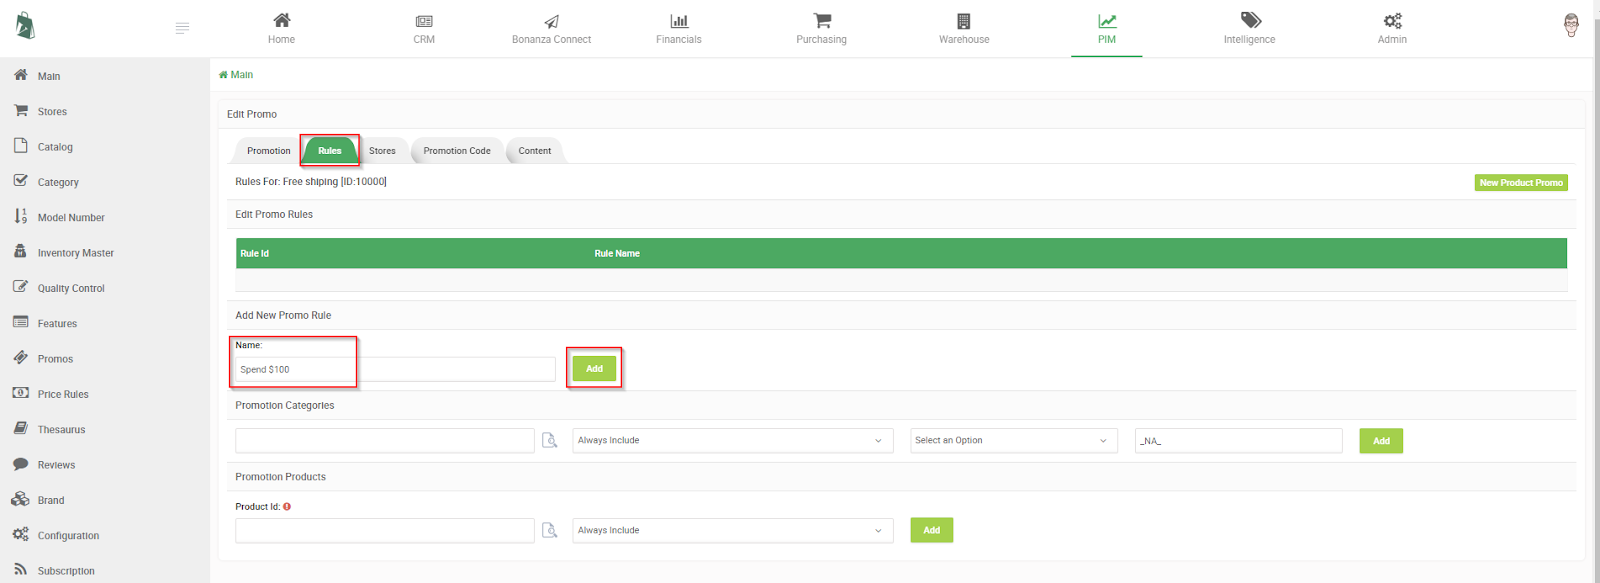1600x583 pixels.
Task: Click the Main home icon in sidebar
Action: [x=20, y=75]
